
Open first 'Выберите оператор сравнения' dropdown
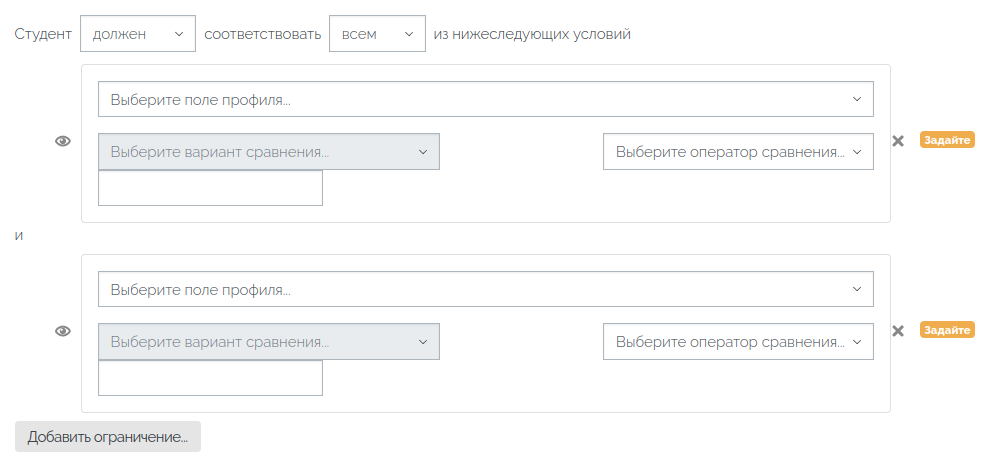[x=738, y=151]
